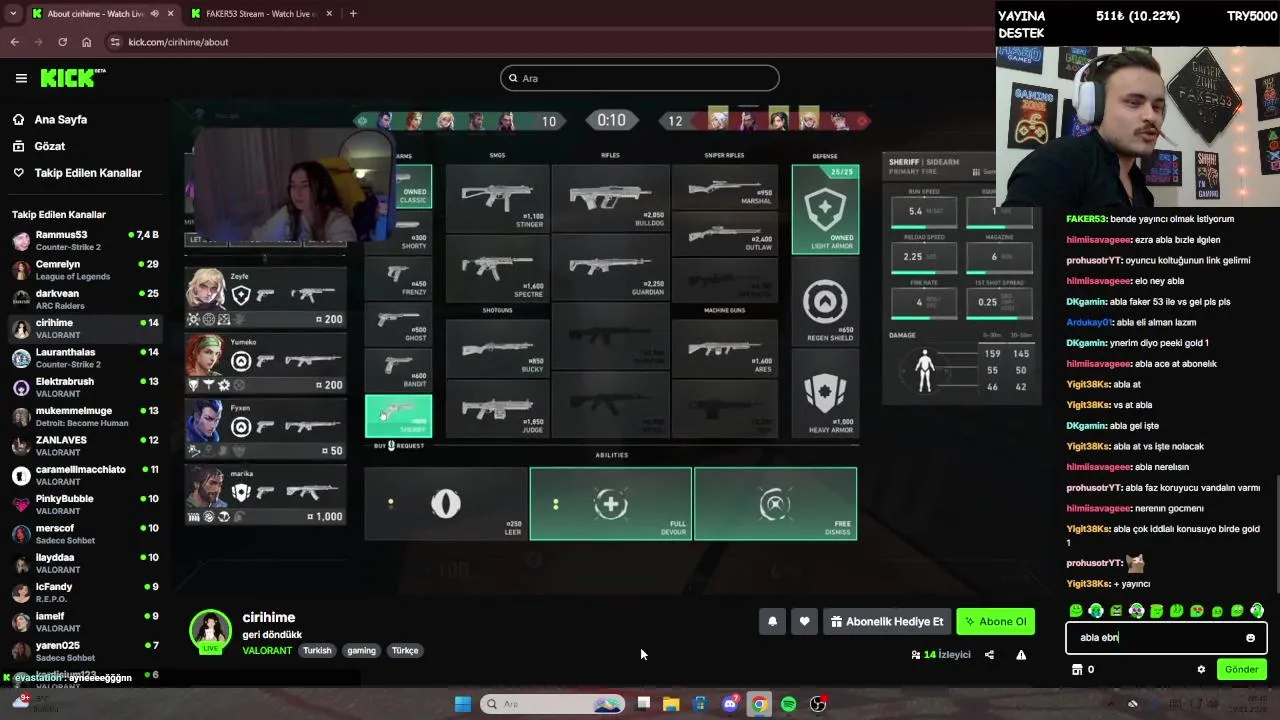Image resolution: width=1280 pixels, height=720 pixels.
Task: Open chat settings gear icon
Action: 1201,670
